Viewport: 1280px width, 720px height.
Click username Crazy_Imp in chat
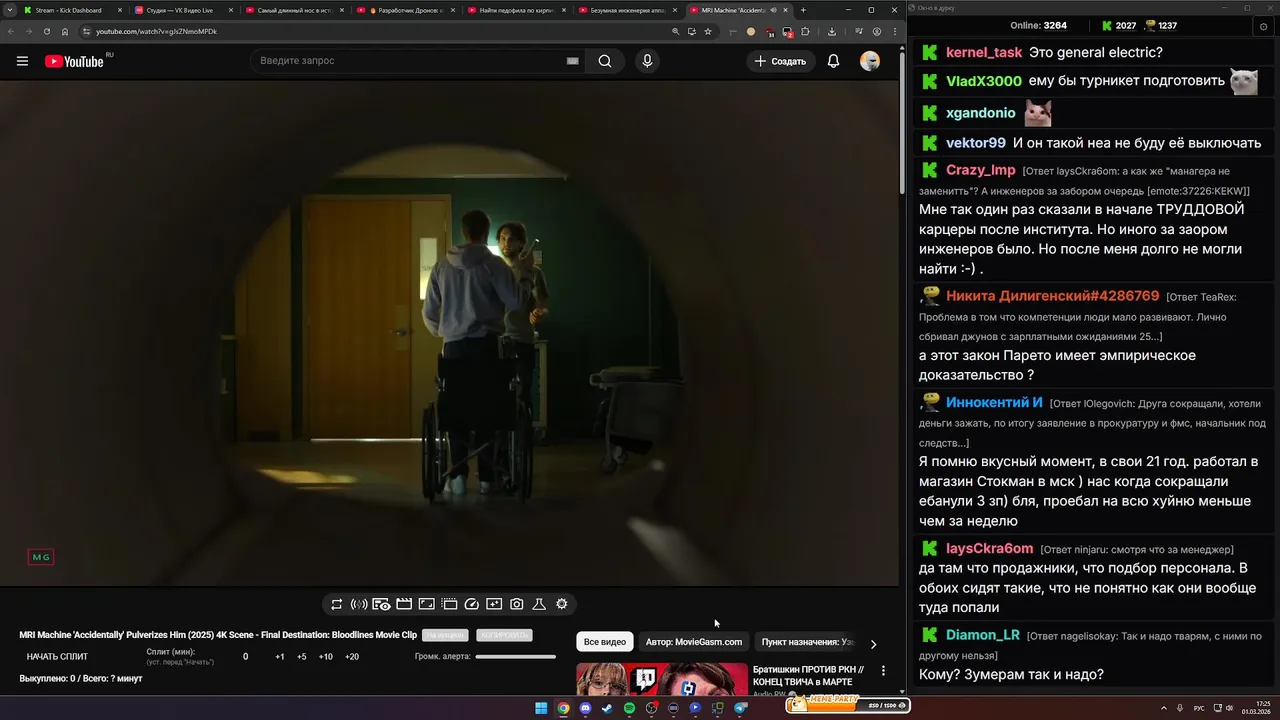981,170
